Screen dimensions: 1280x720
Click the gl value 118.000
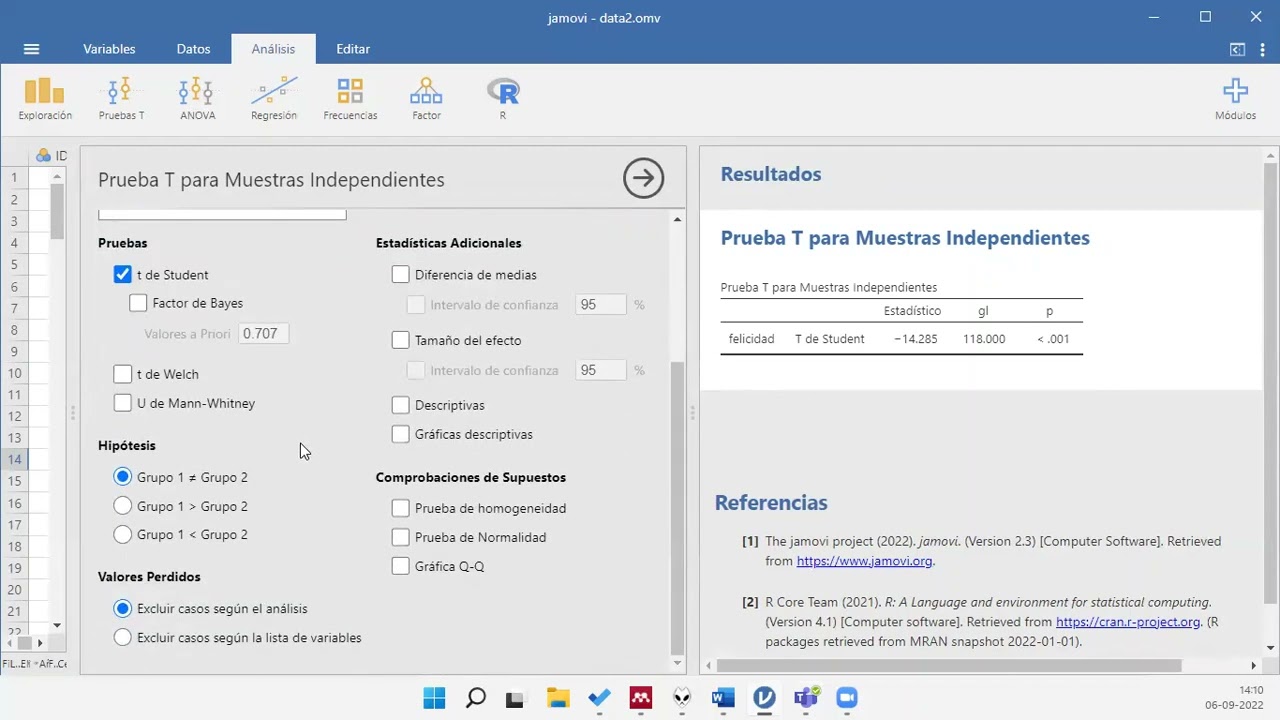point(984,339)
